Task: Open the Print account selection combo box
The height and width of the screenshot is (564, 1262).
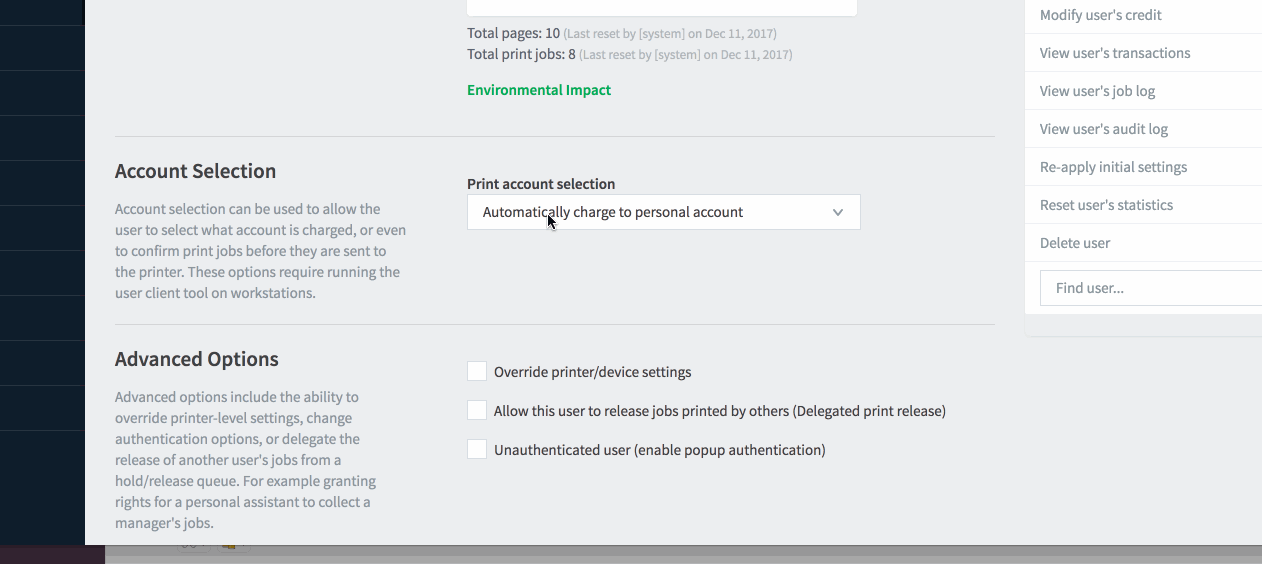Action: tap(663, 212)
